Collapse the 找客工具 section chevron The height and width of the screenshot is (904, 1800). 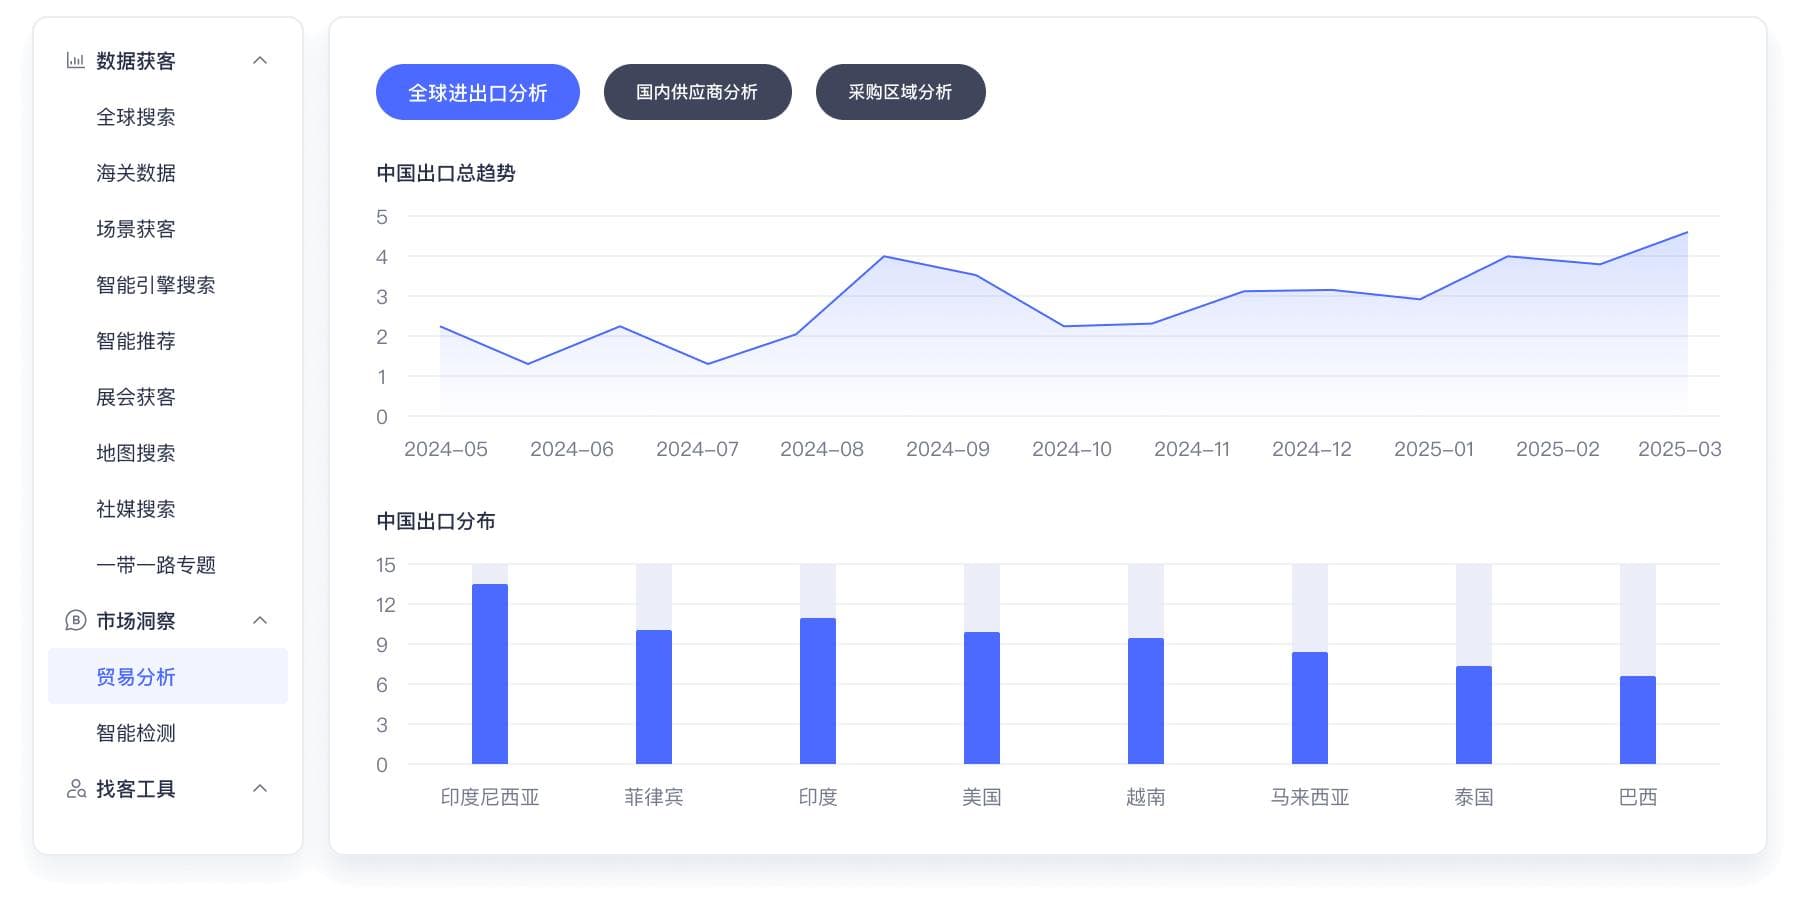(x=260, y=789)
